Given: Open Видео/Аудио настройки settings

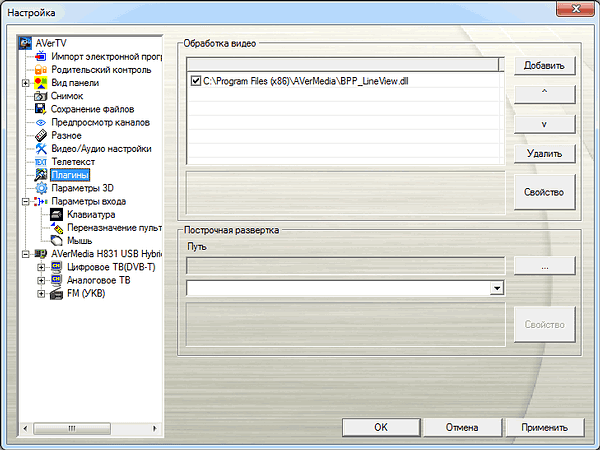Looking at the screenshot, I should (x=101, y=148).
